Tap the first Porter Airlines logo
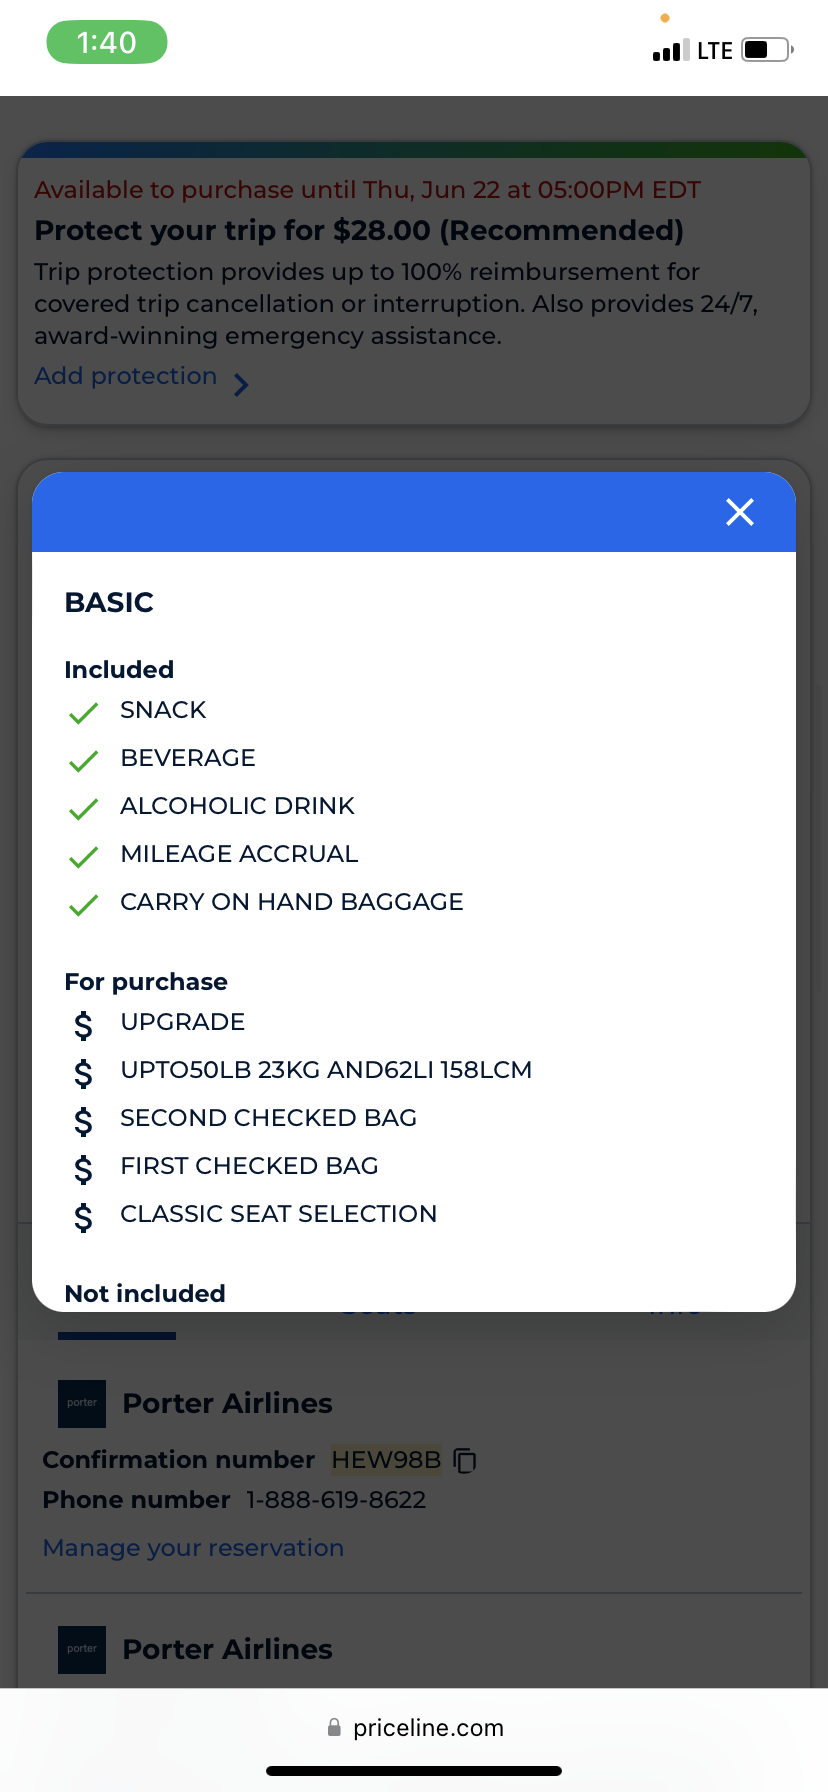Screen dimensions: 828x1792 tap(82, 1403)
